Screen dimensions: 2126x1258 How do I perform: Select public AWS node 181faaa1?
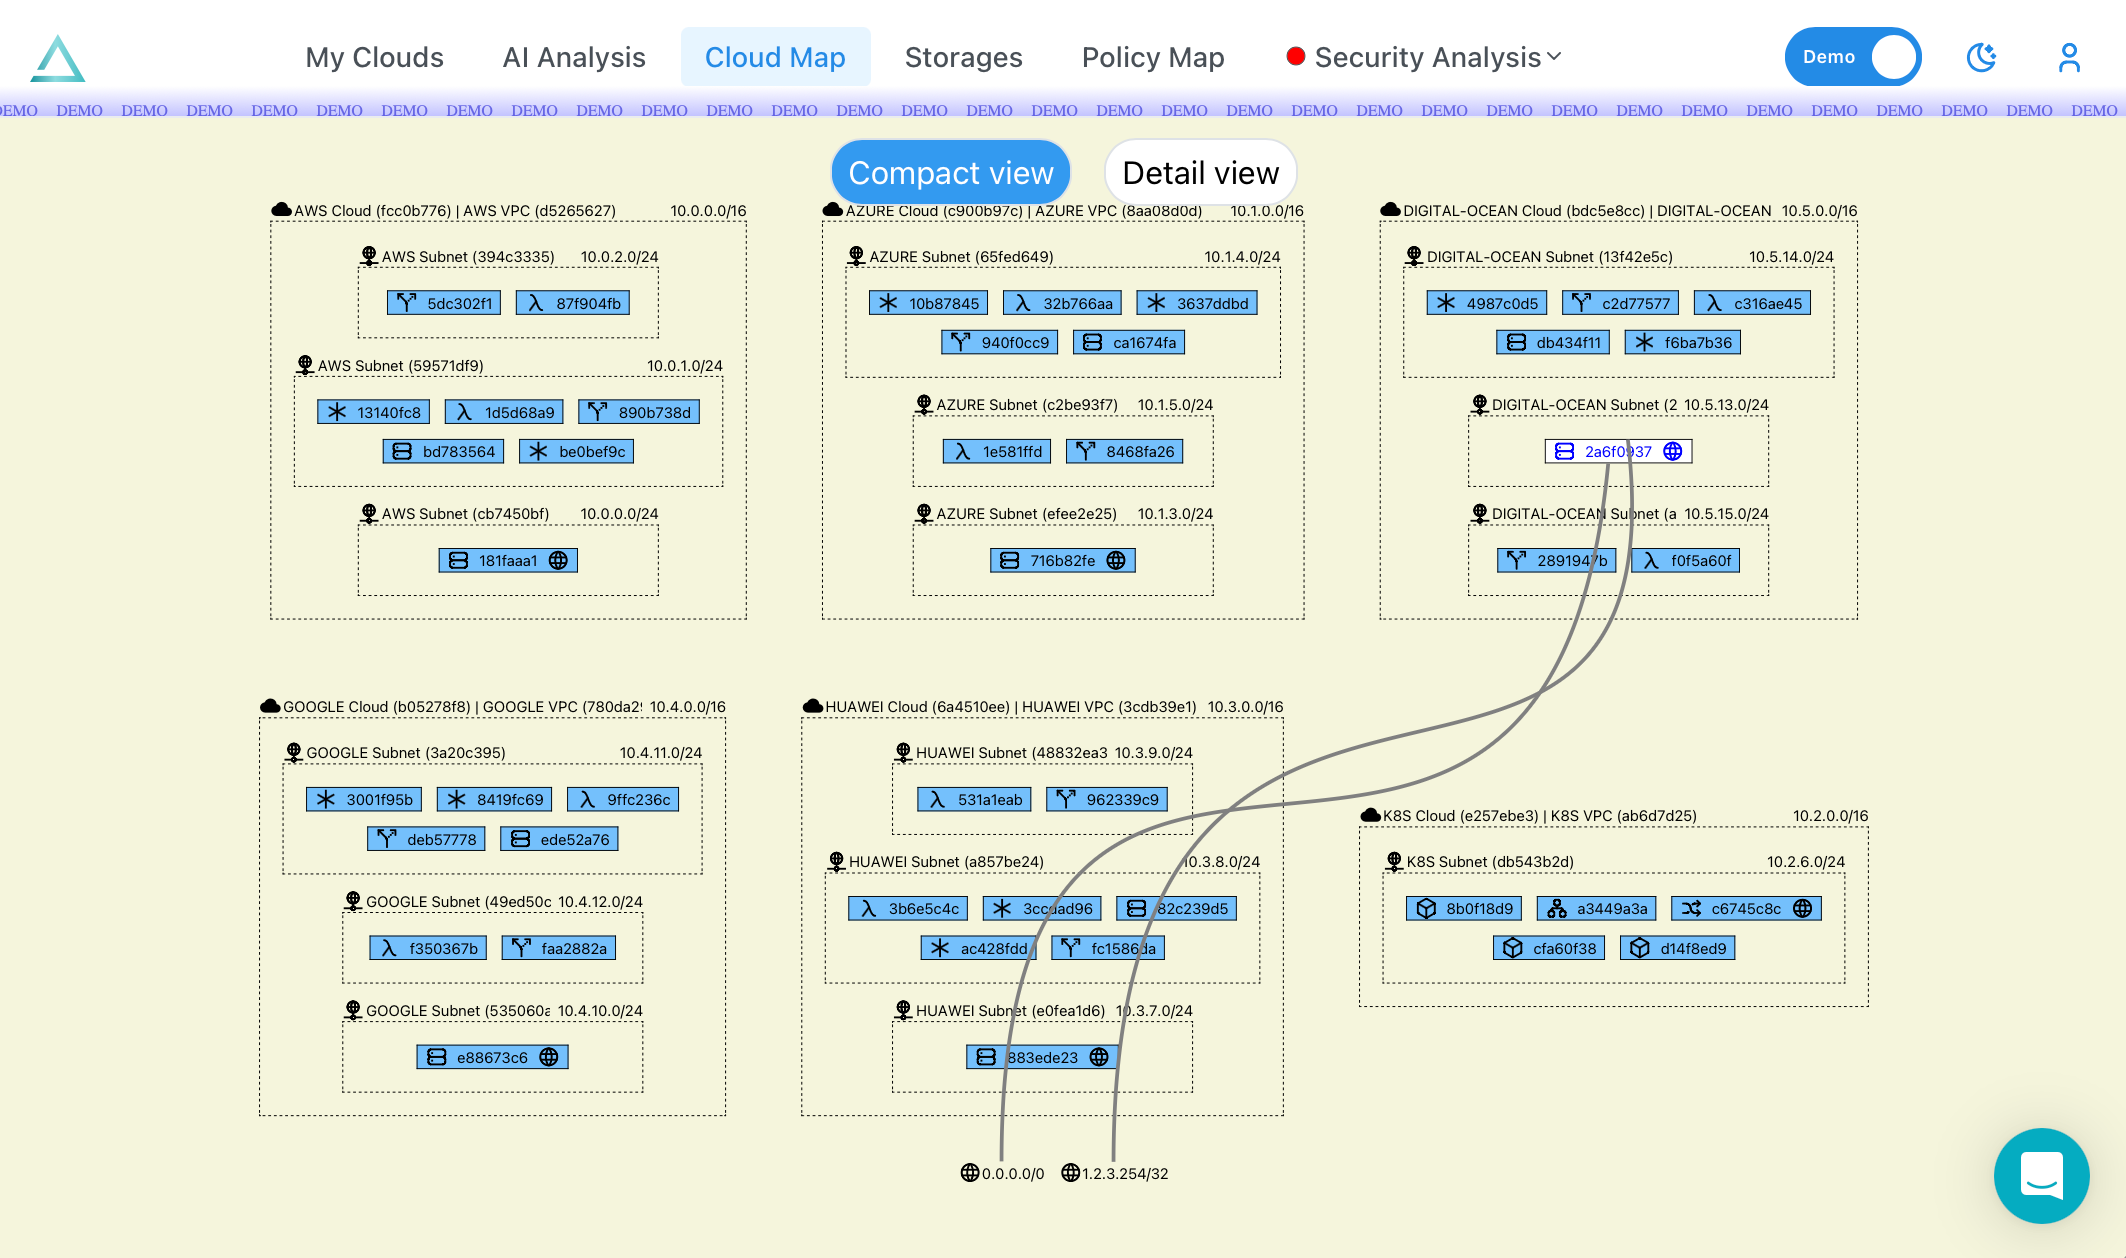pos(508,561)
